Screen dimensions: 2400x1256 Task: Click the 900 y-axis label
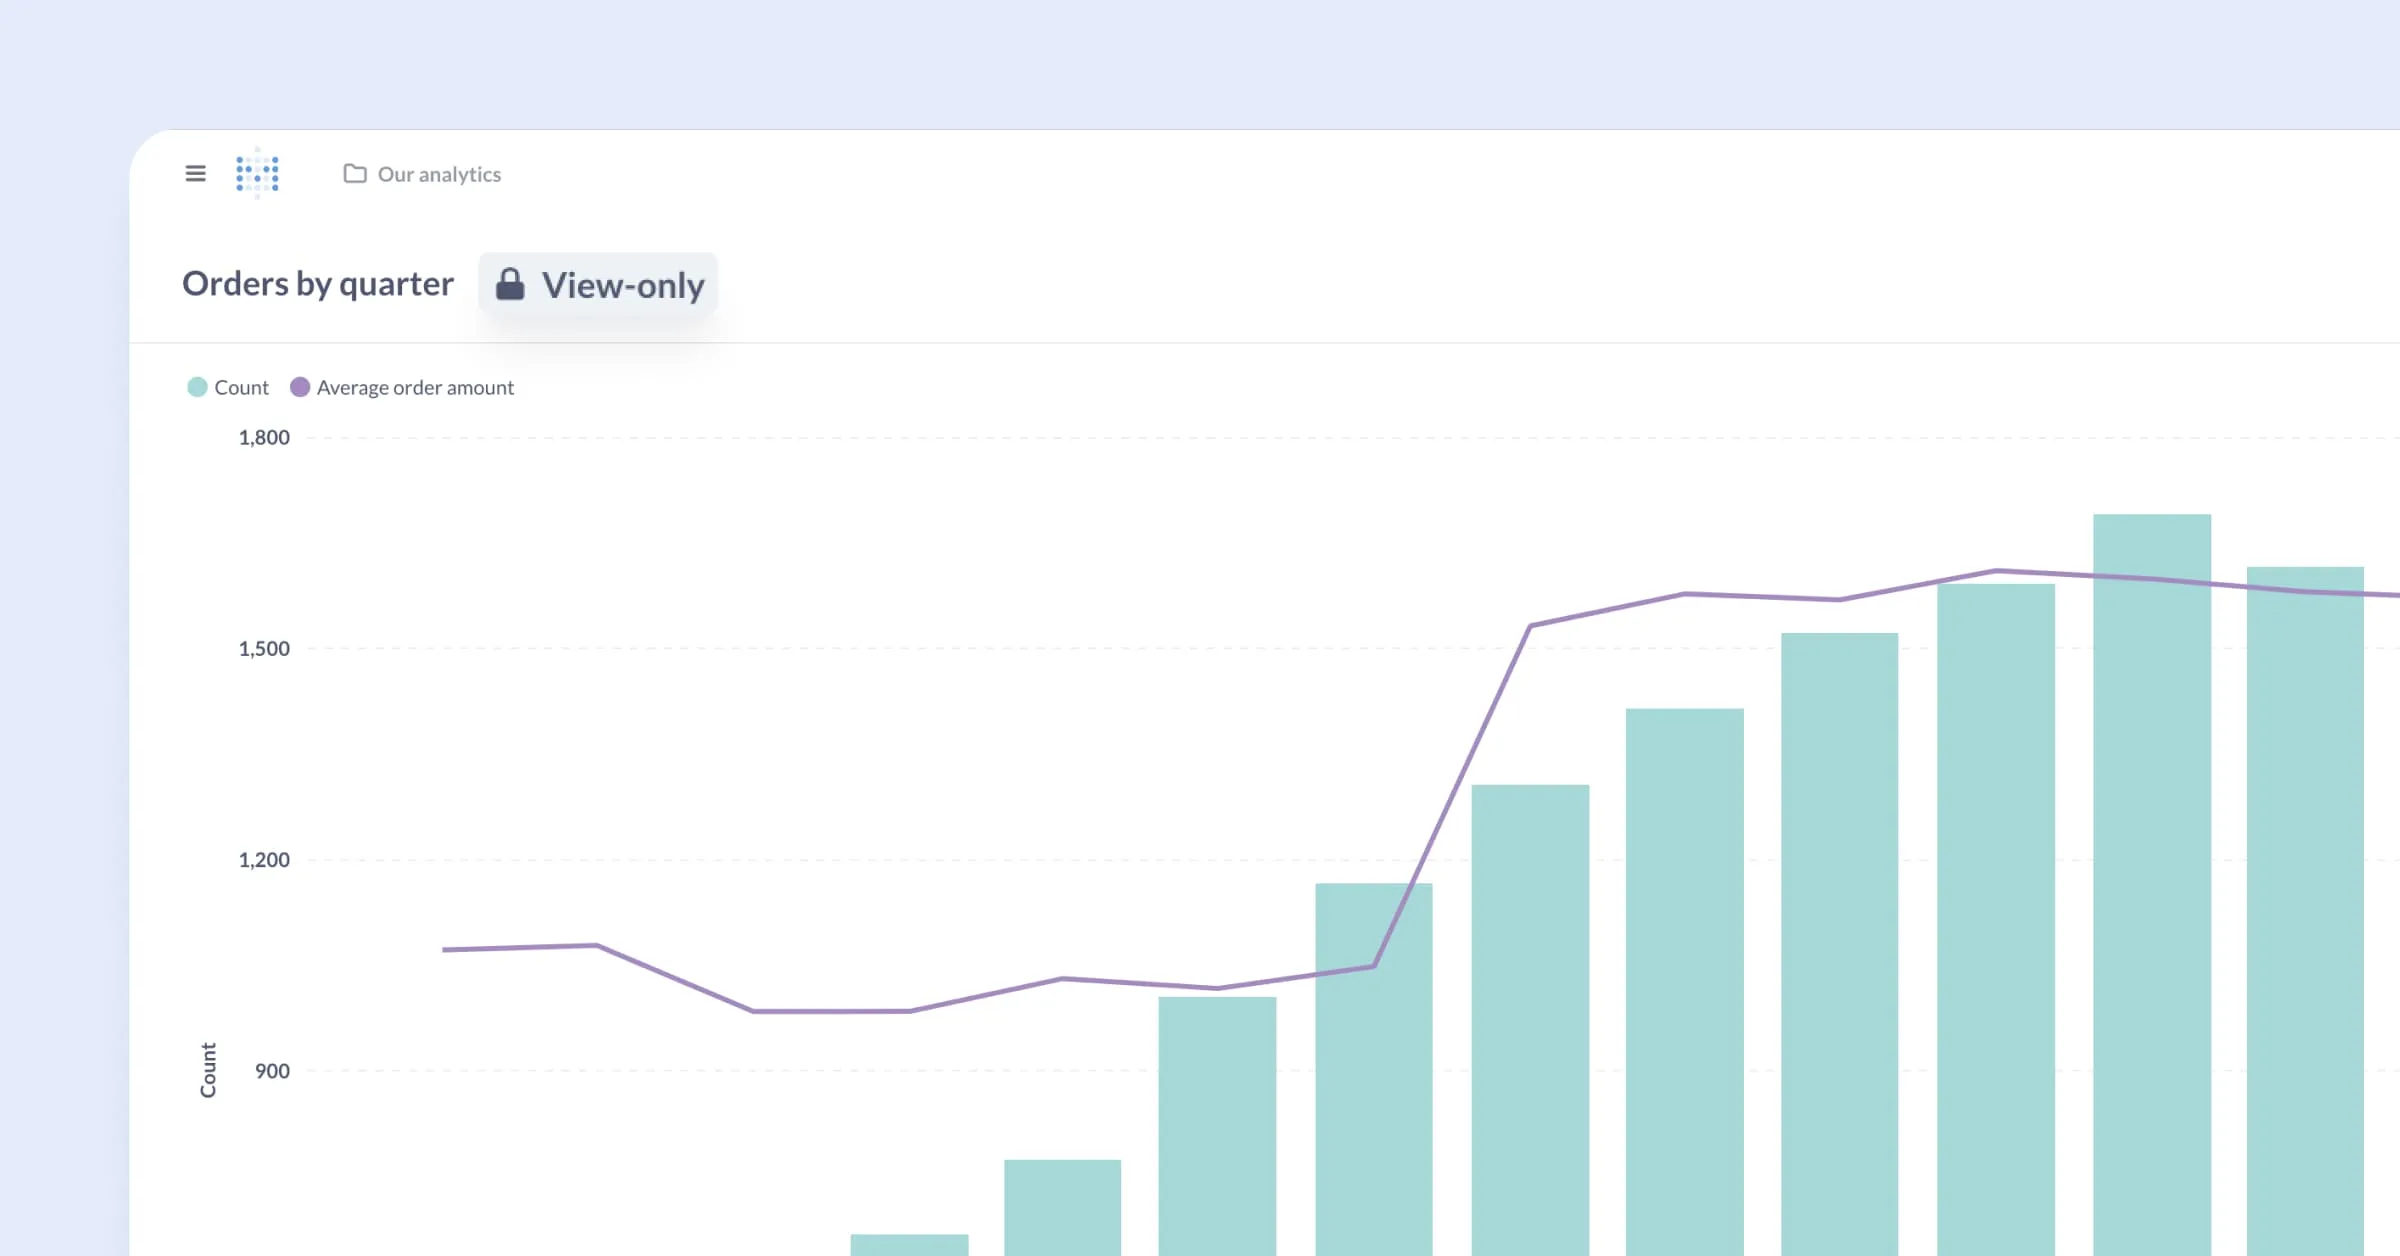pyautogui.click(x=272, y=1071)
